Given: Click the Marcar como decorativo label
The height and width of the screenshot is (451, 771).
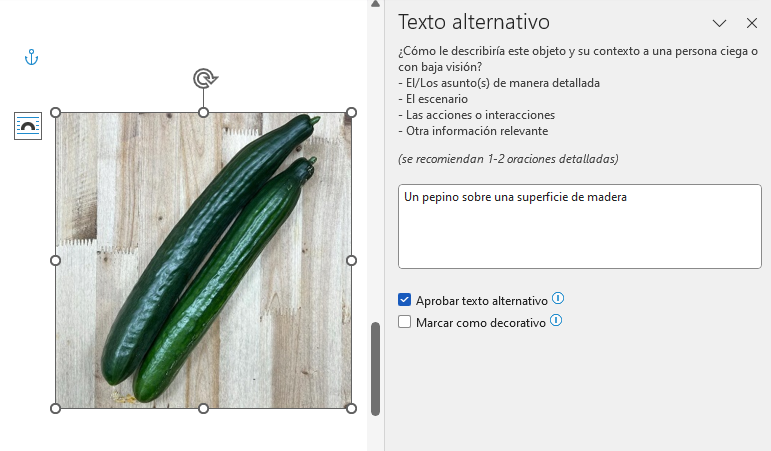Looking at the screenshot, I should 481,323.
